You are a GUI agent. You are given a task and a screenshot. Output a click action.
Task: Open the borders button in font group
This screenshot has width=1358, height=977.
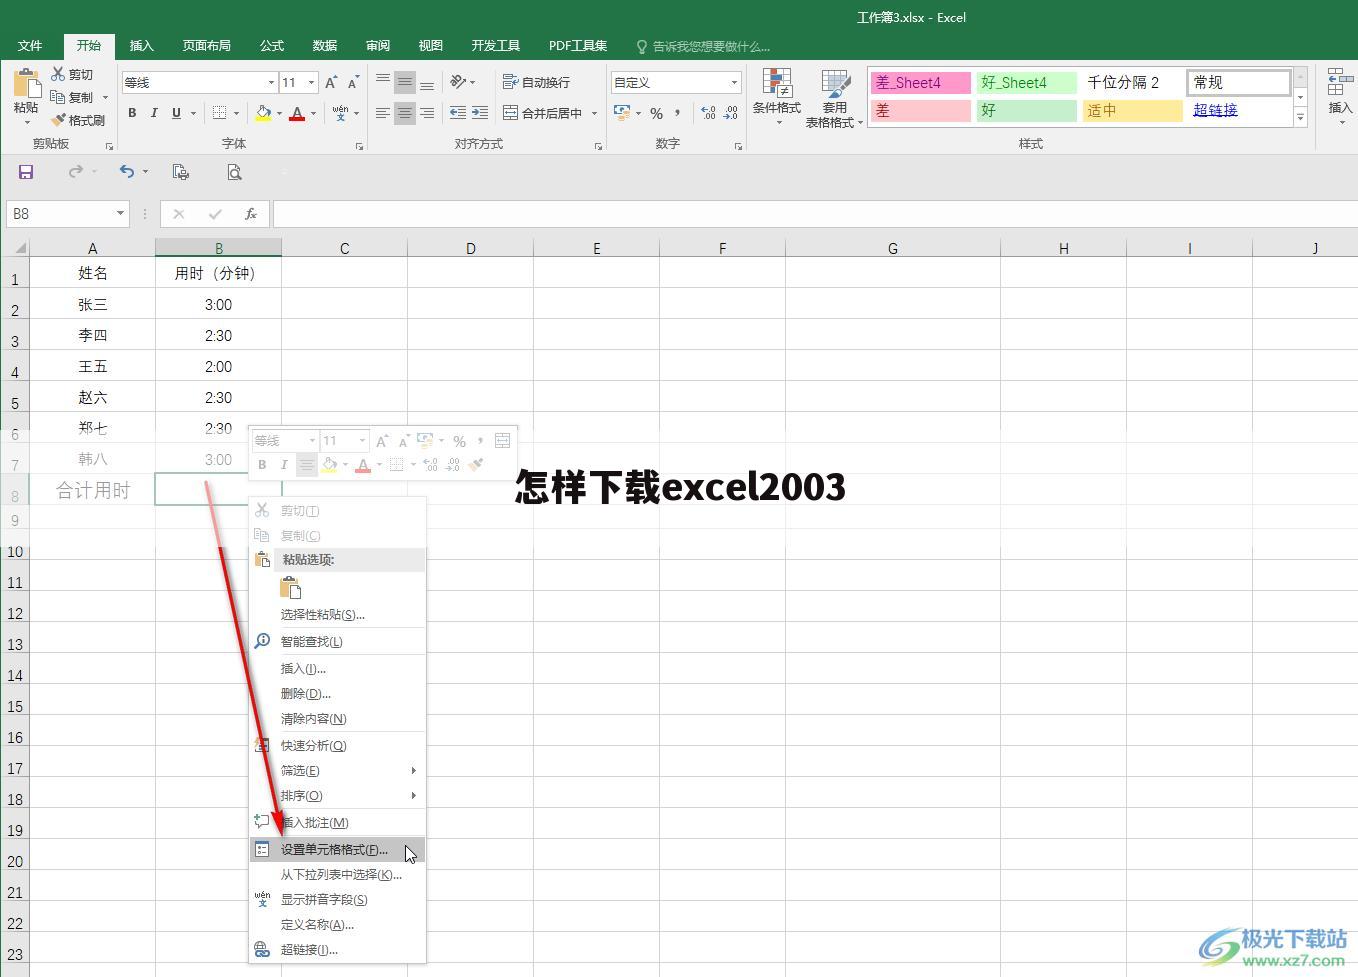click(220, 113)
